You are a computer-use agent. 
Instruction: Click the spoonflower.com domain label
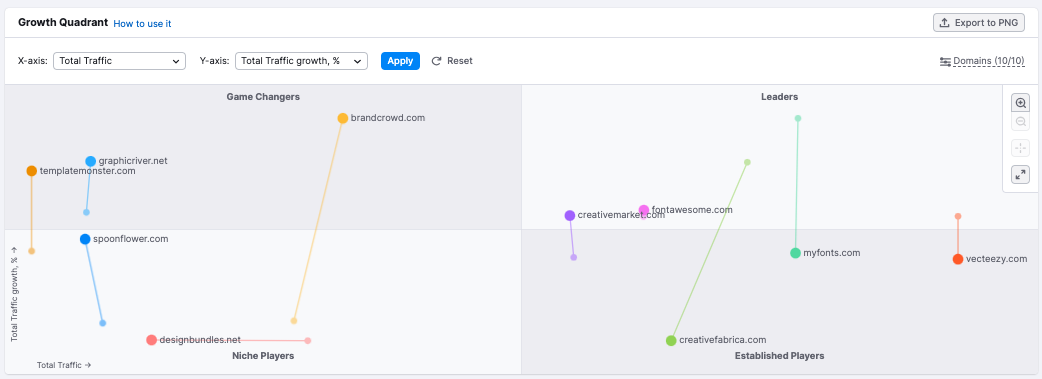pos(131,239)
